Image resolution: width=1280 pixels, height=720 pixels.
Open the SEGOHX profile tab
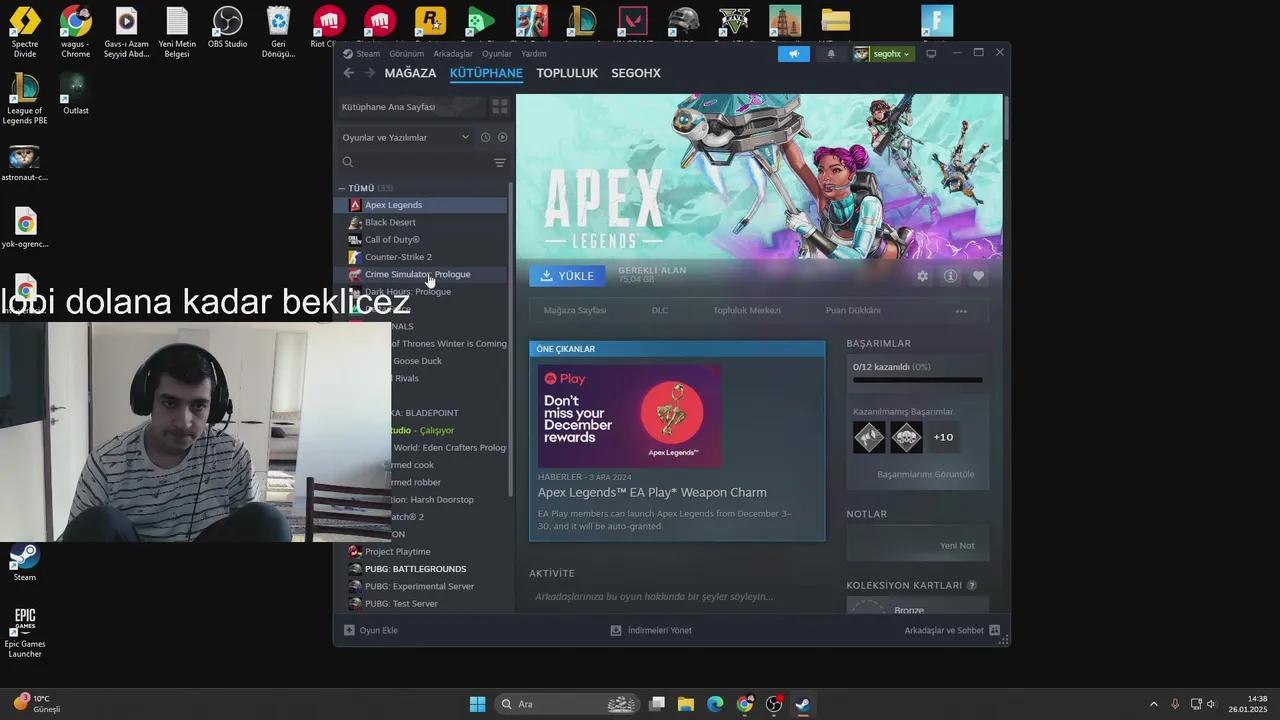(x=636, y=73)
